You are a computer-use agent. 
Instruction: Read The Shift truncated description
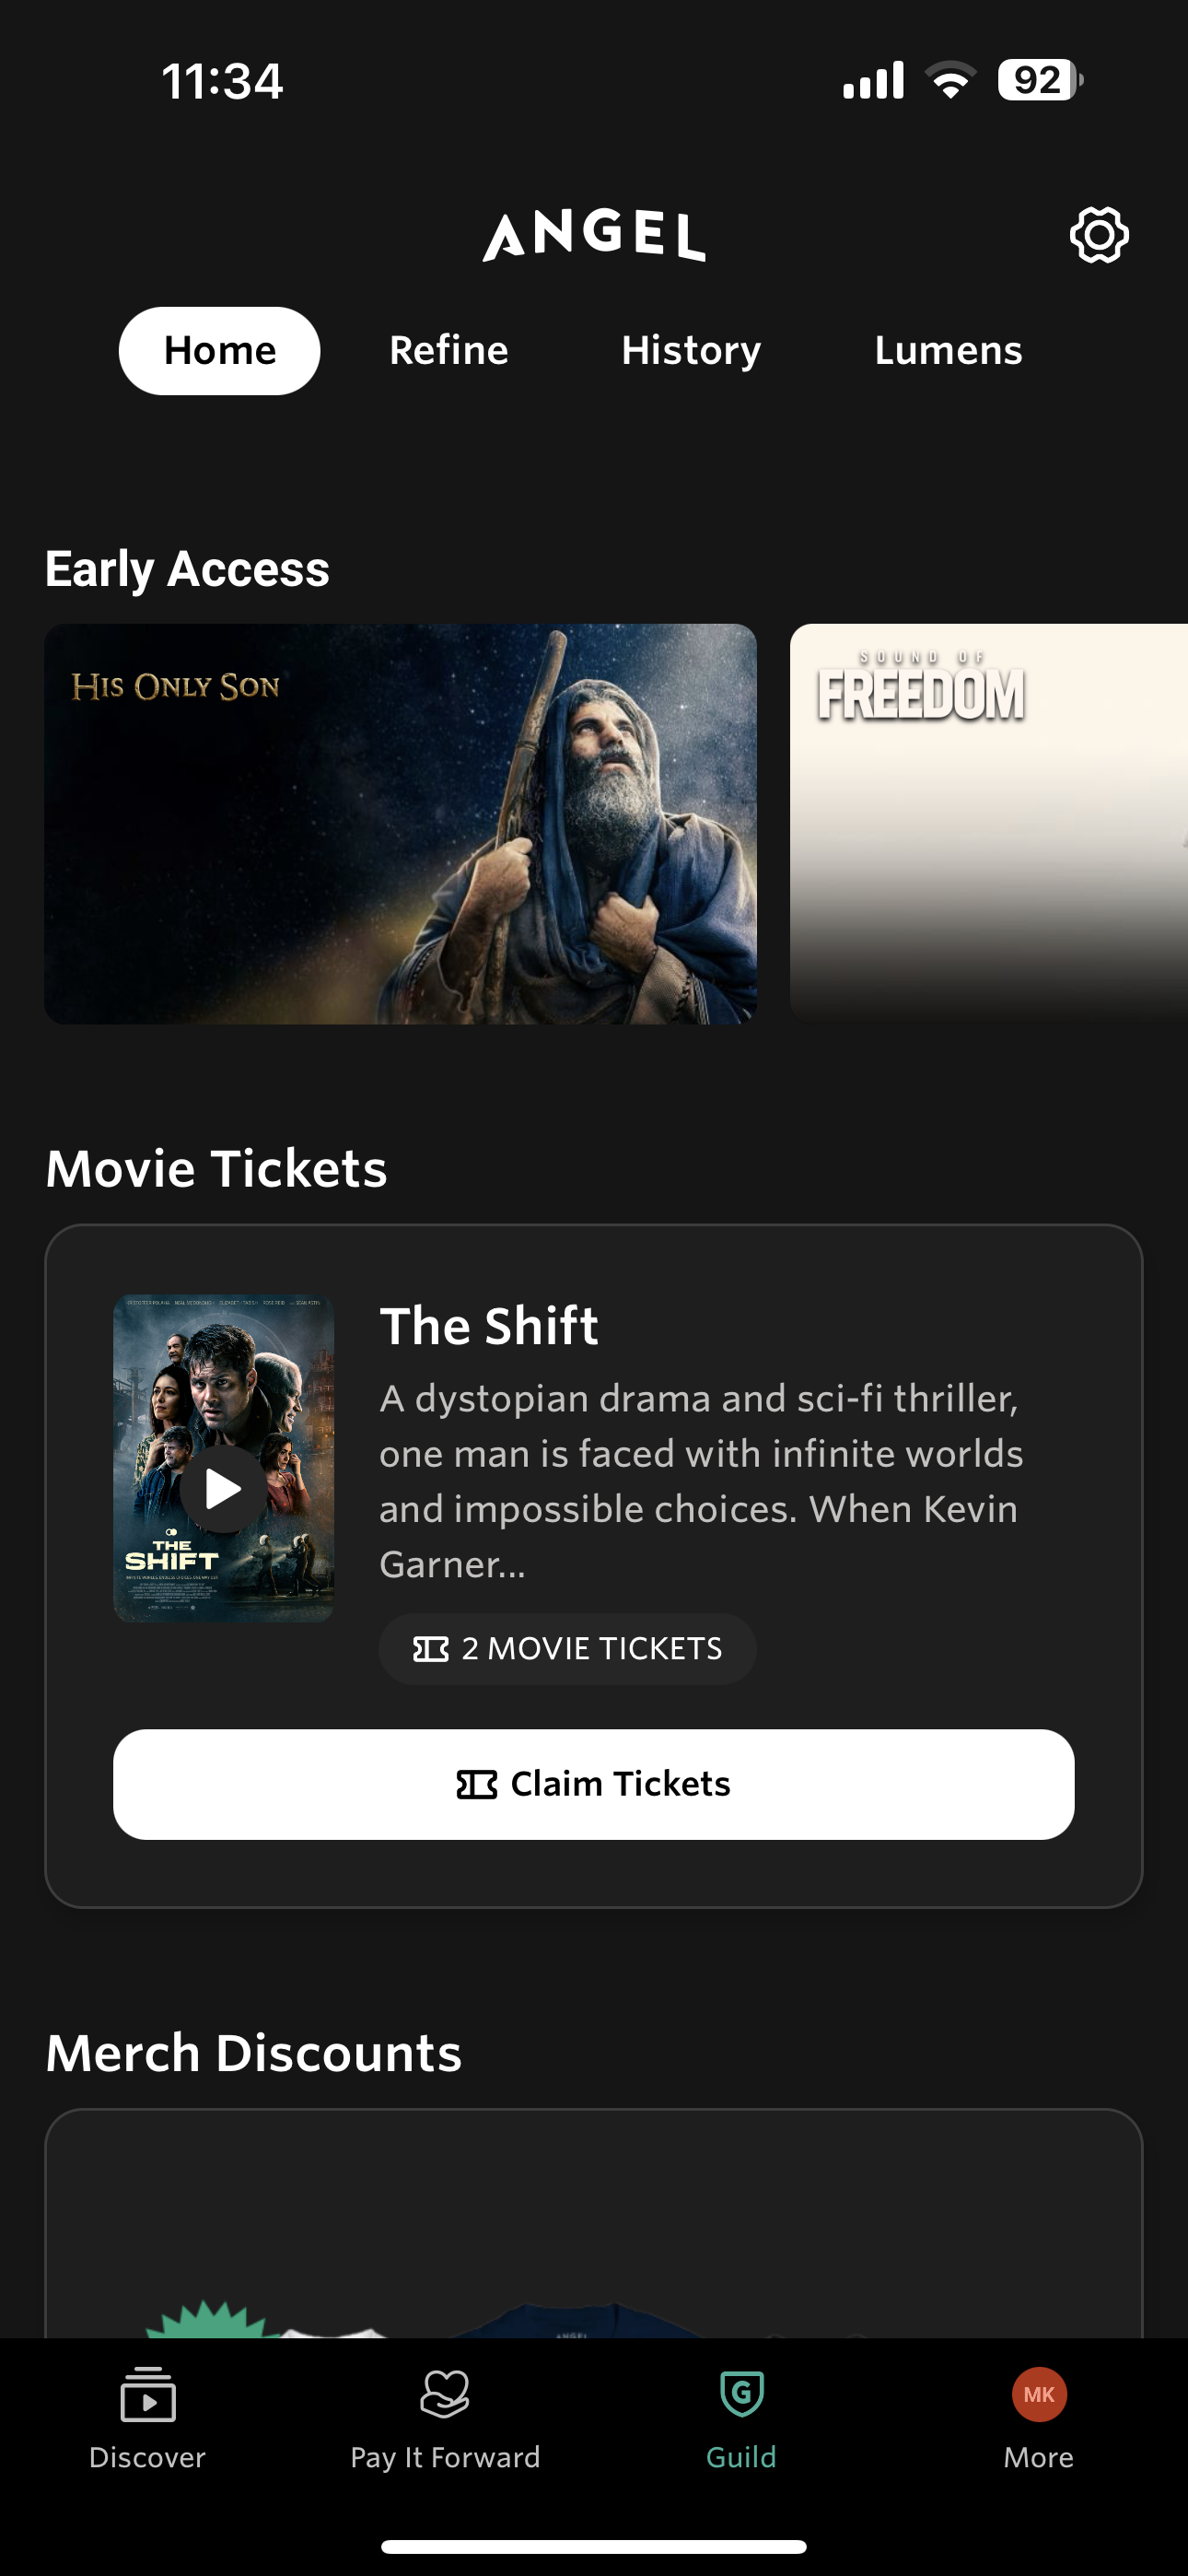[x=700, y=1481]
